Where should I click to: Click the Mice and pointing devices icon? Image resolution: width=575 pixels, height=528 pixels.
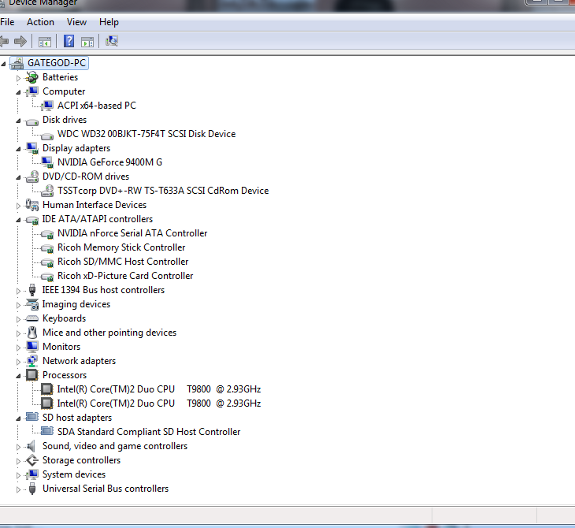(x=32, y=333)
